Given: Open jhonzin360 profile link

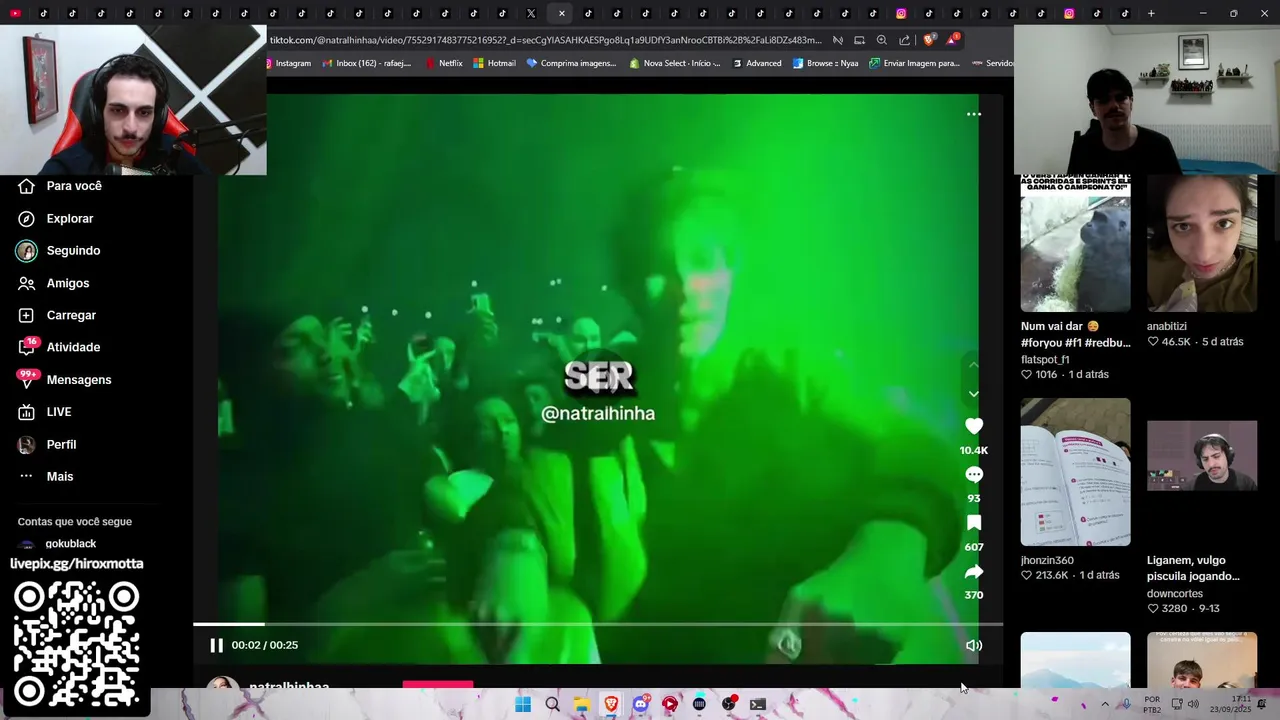Looking at the screenshot, I should [x=1047, y=560].
